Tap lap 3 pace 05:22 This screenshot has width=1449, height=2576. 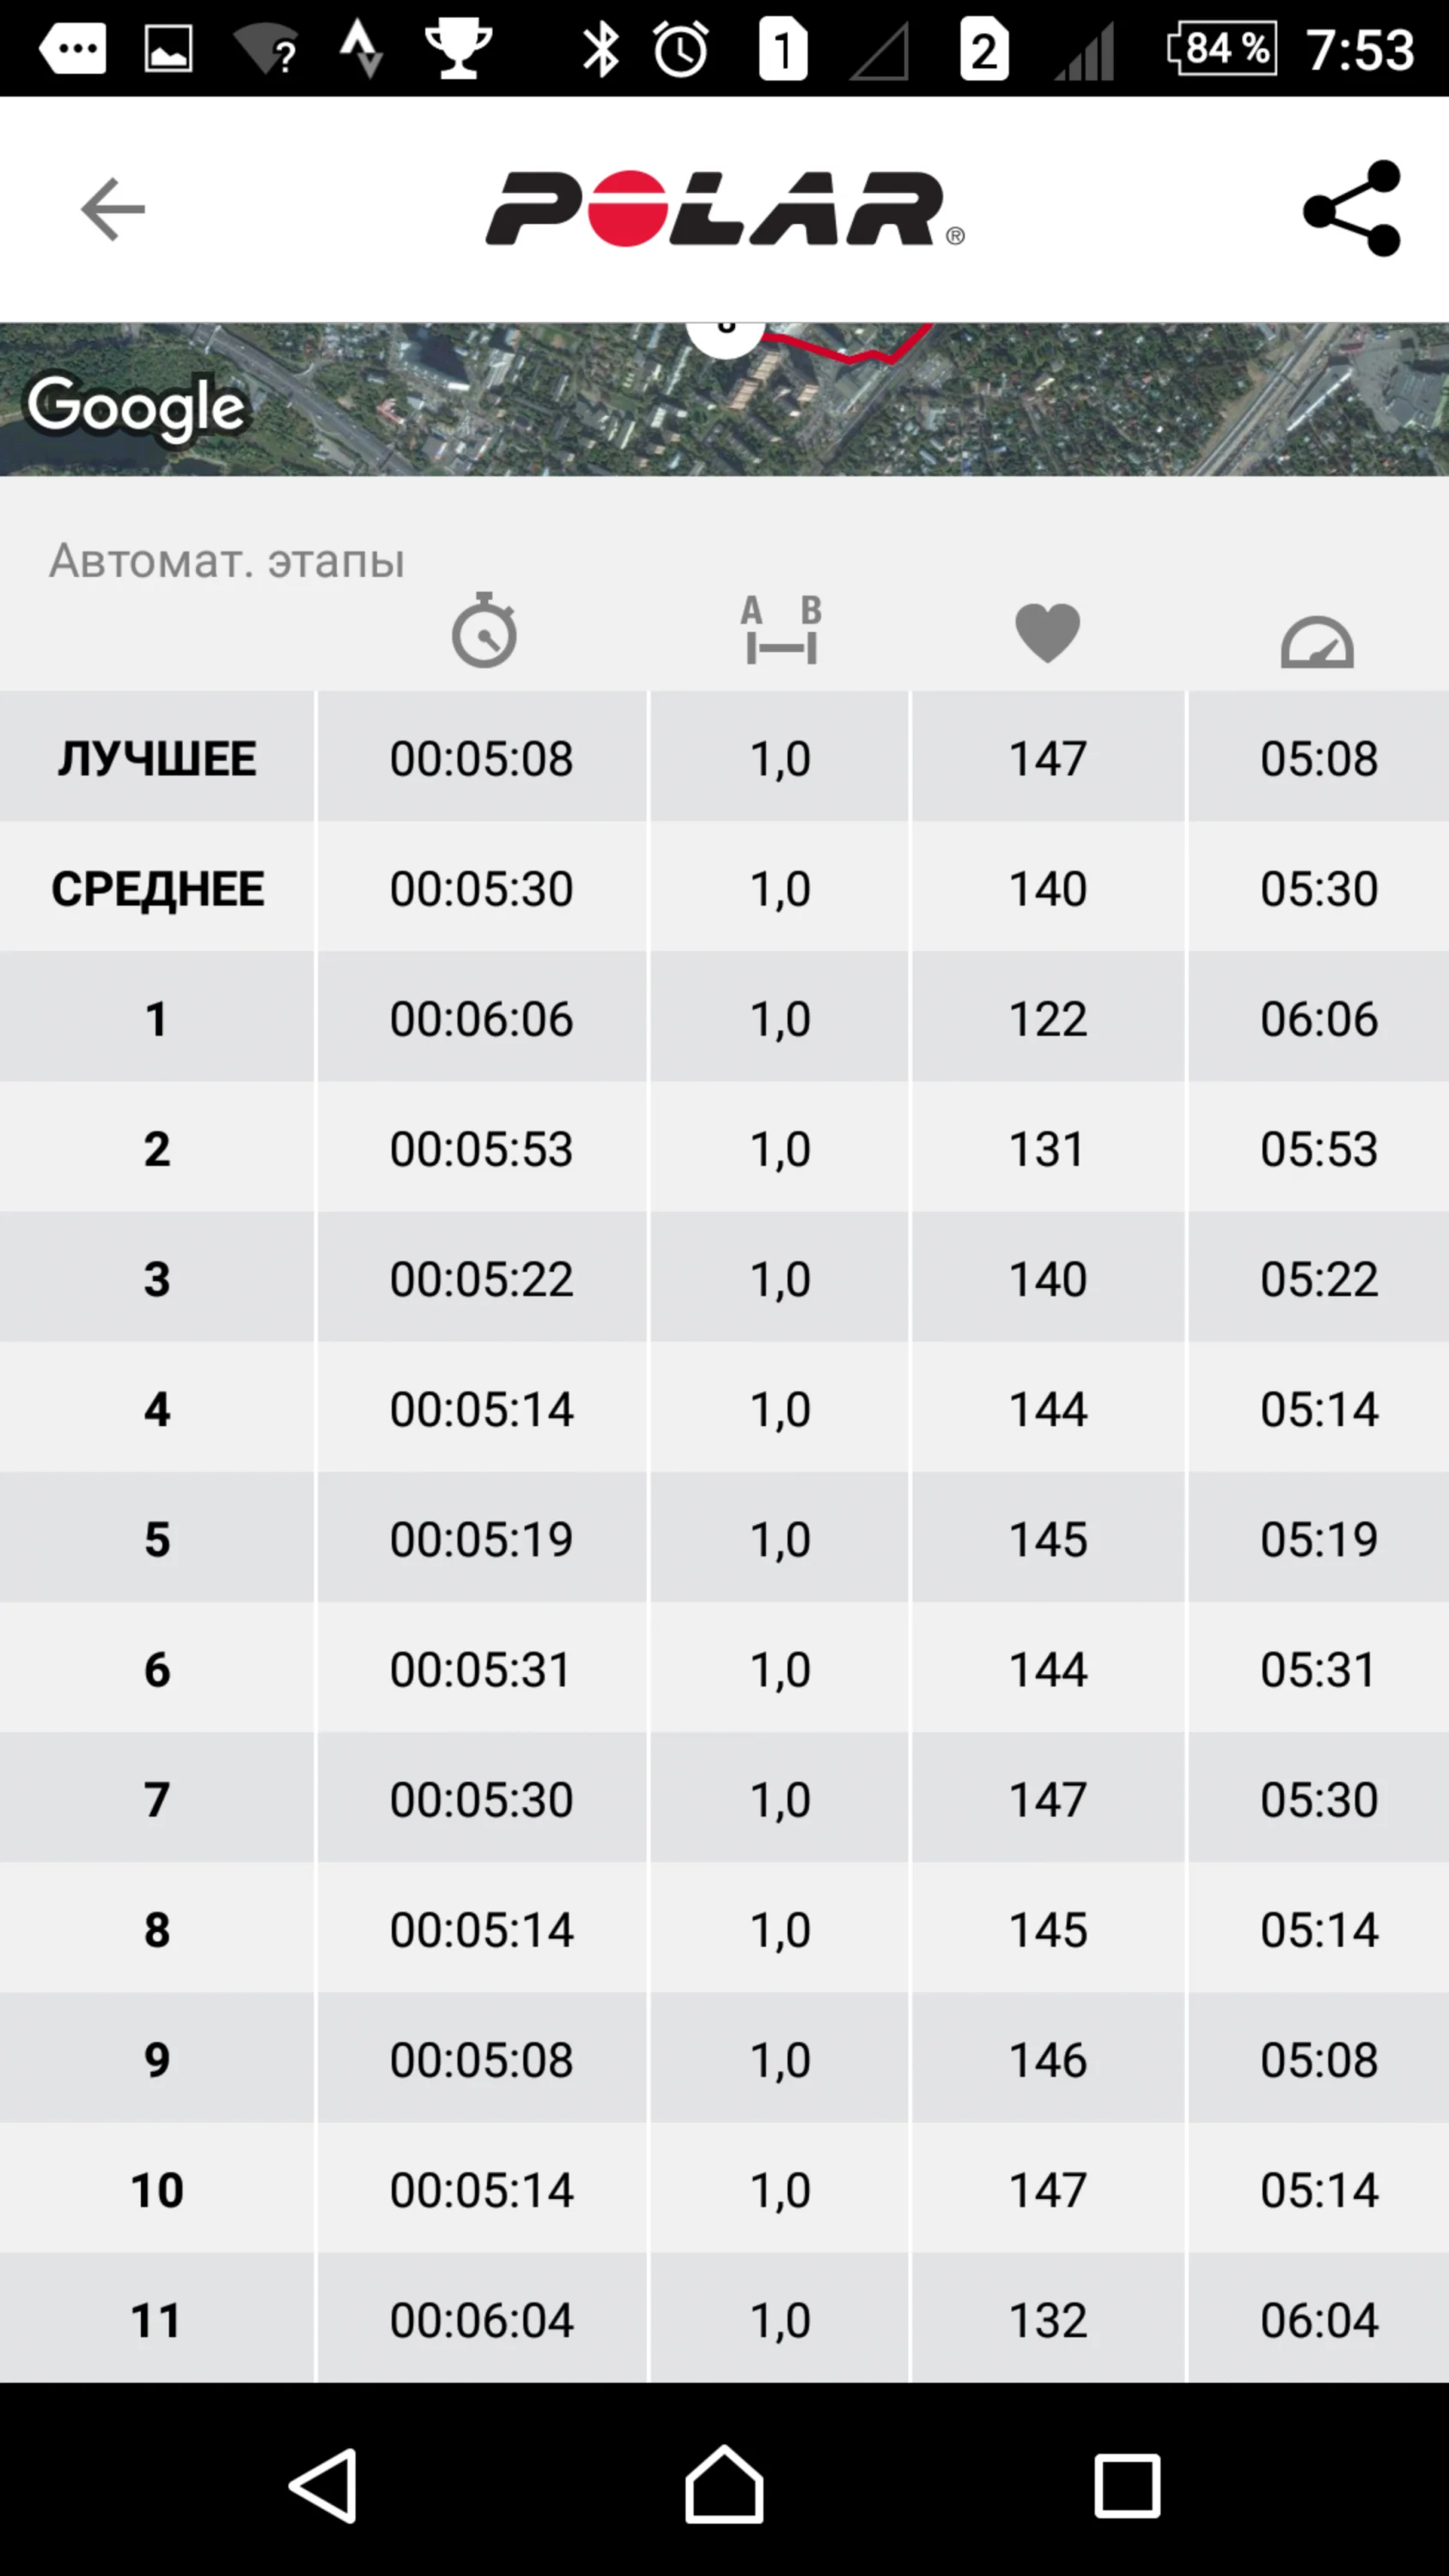pos(1318,1278)
